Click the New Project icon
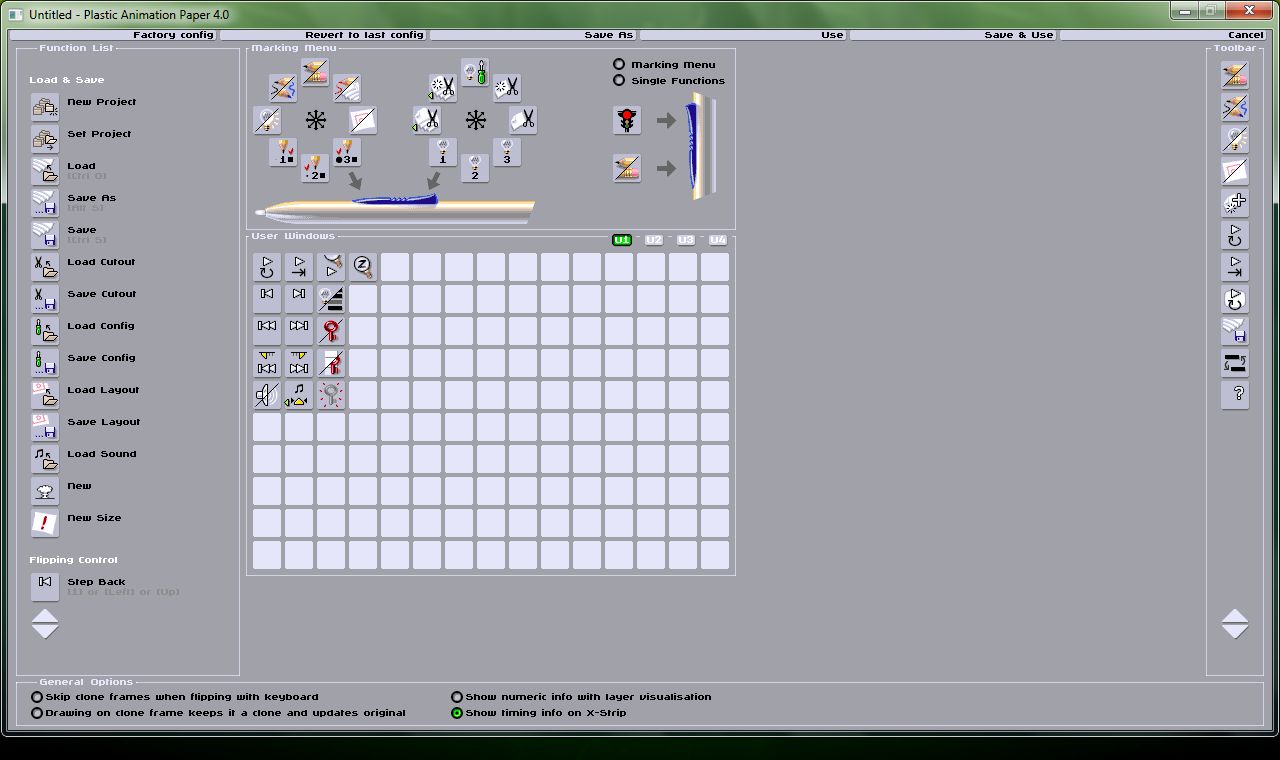 [x=45, y=107]
